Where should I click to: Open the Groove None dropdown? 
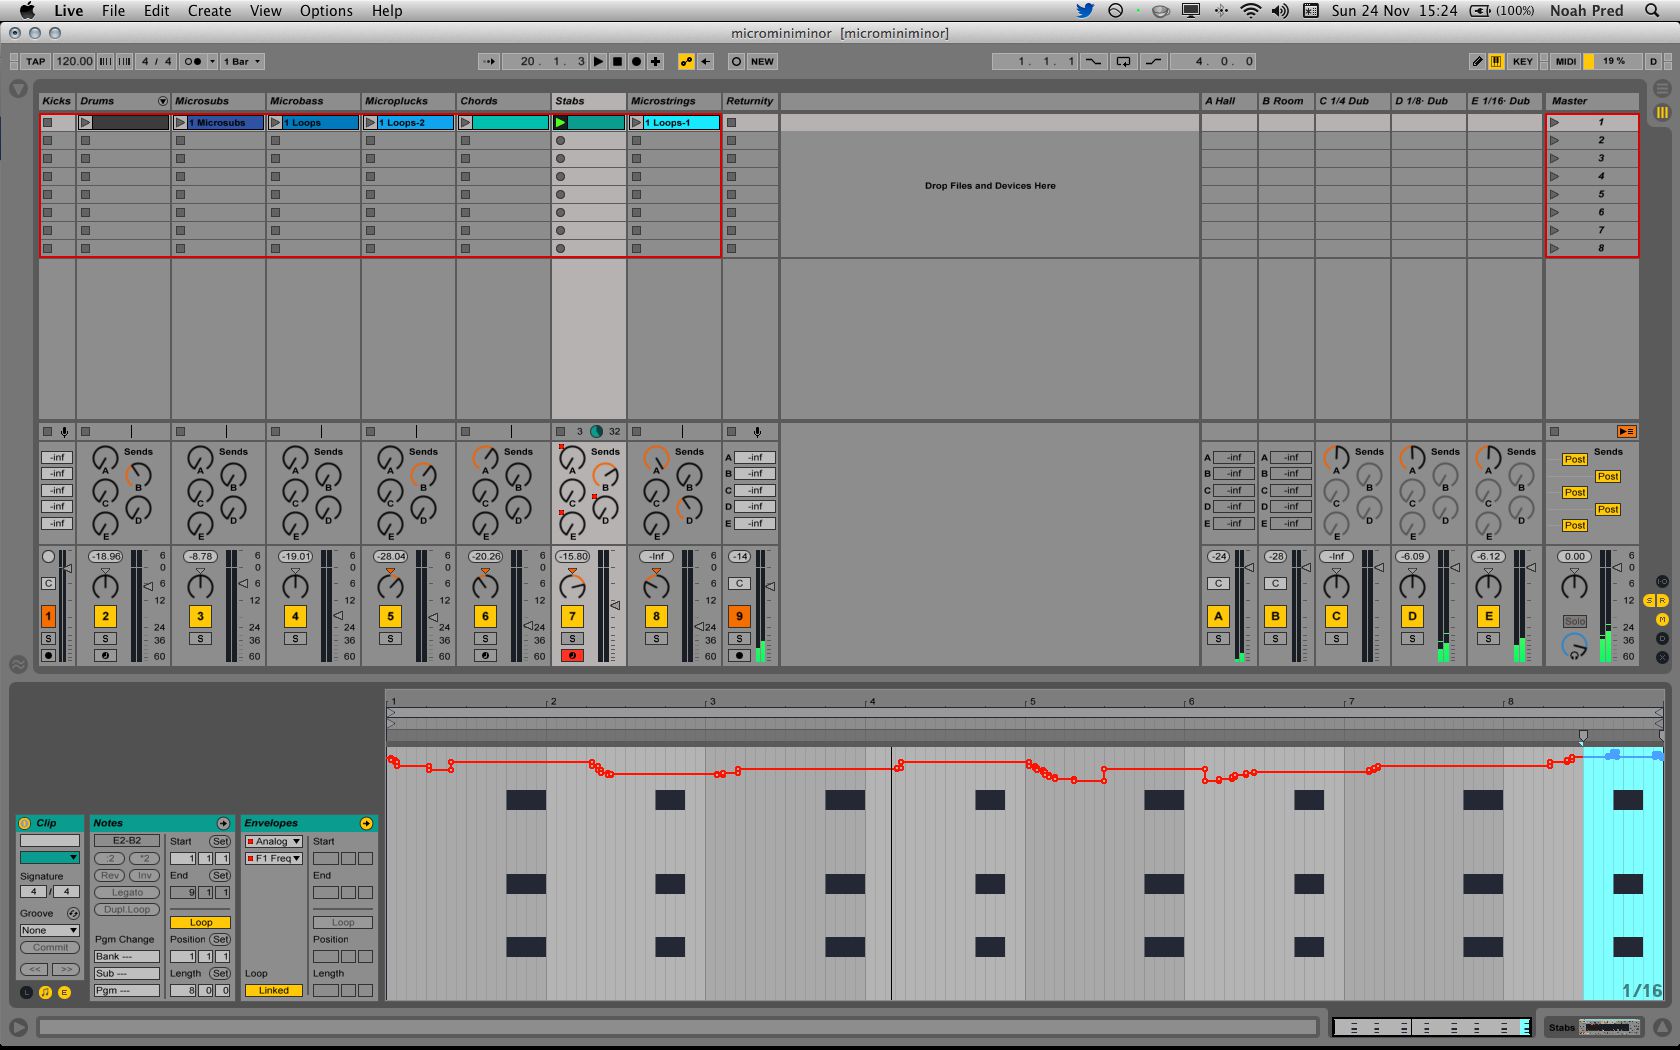pos(49,930)
